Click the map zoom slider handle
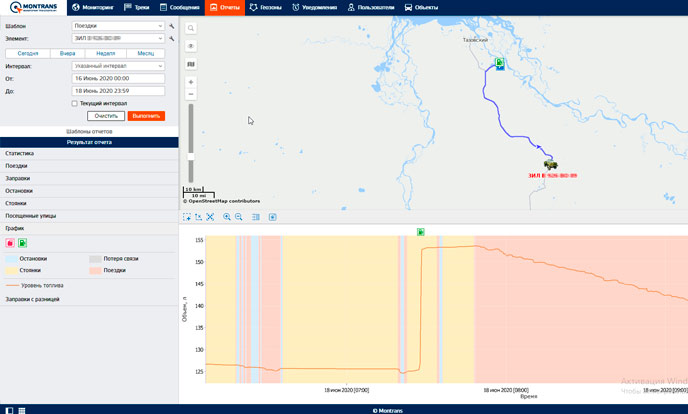Viewport: 688px width, 414px height. click(x=191, y=157)
